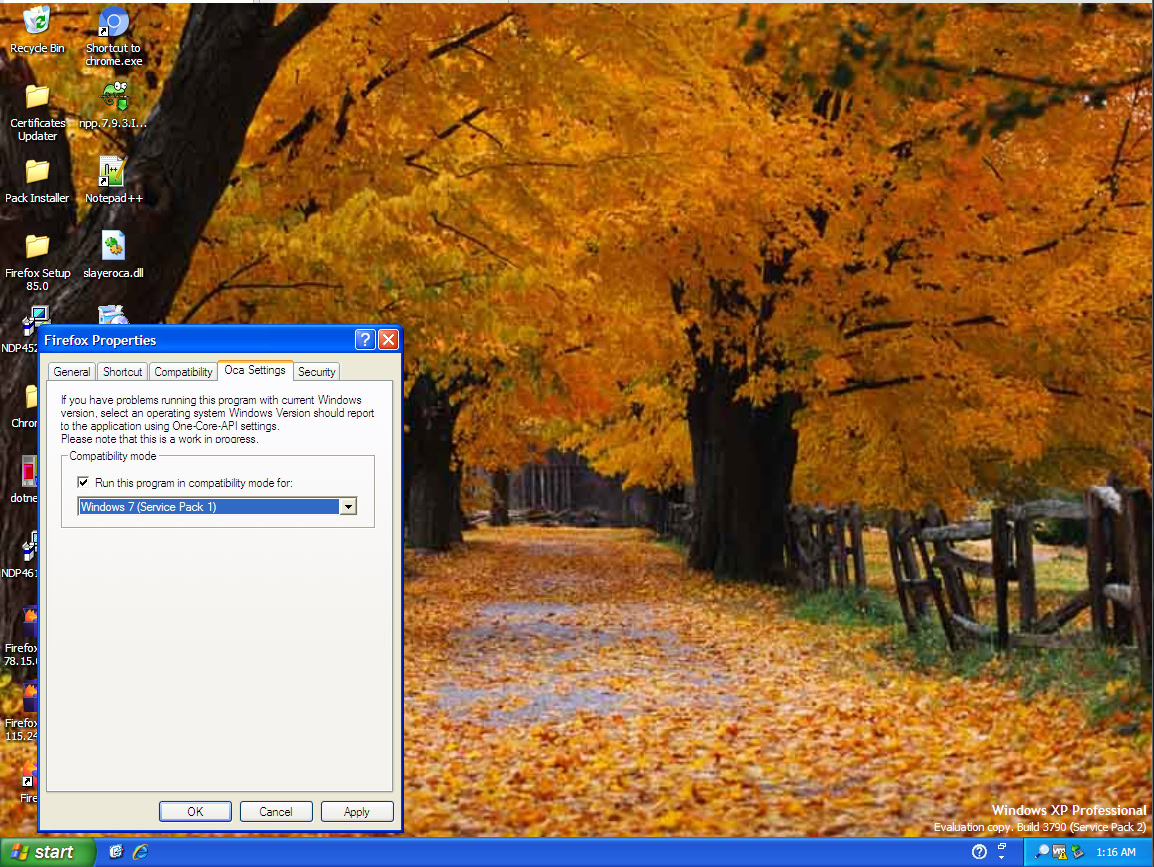Select the Notepad++ desktop icon
1154x867 pixels.
(113, 181)
